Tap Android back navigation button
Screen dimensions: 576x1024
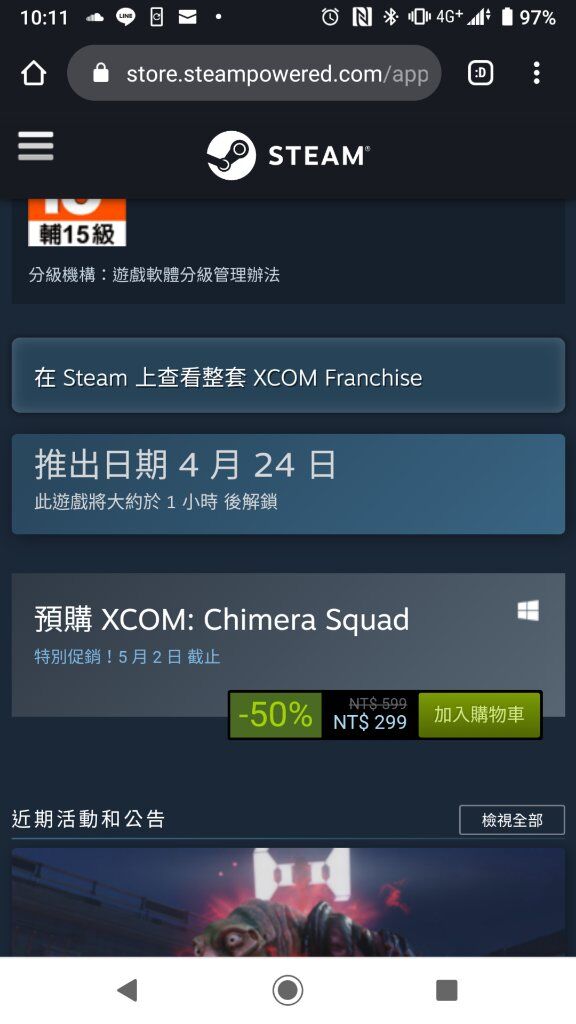127,991
